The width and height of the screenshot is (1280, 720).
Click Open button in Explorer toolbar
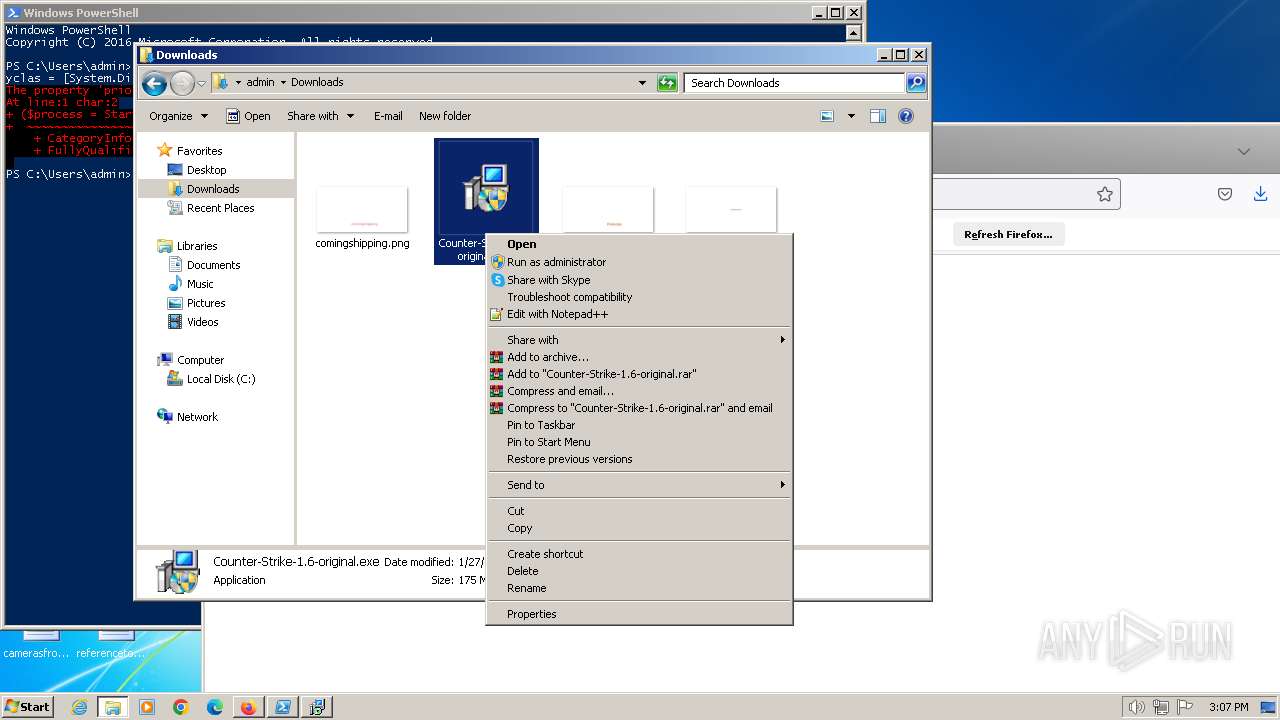tap(248, 116)
